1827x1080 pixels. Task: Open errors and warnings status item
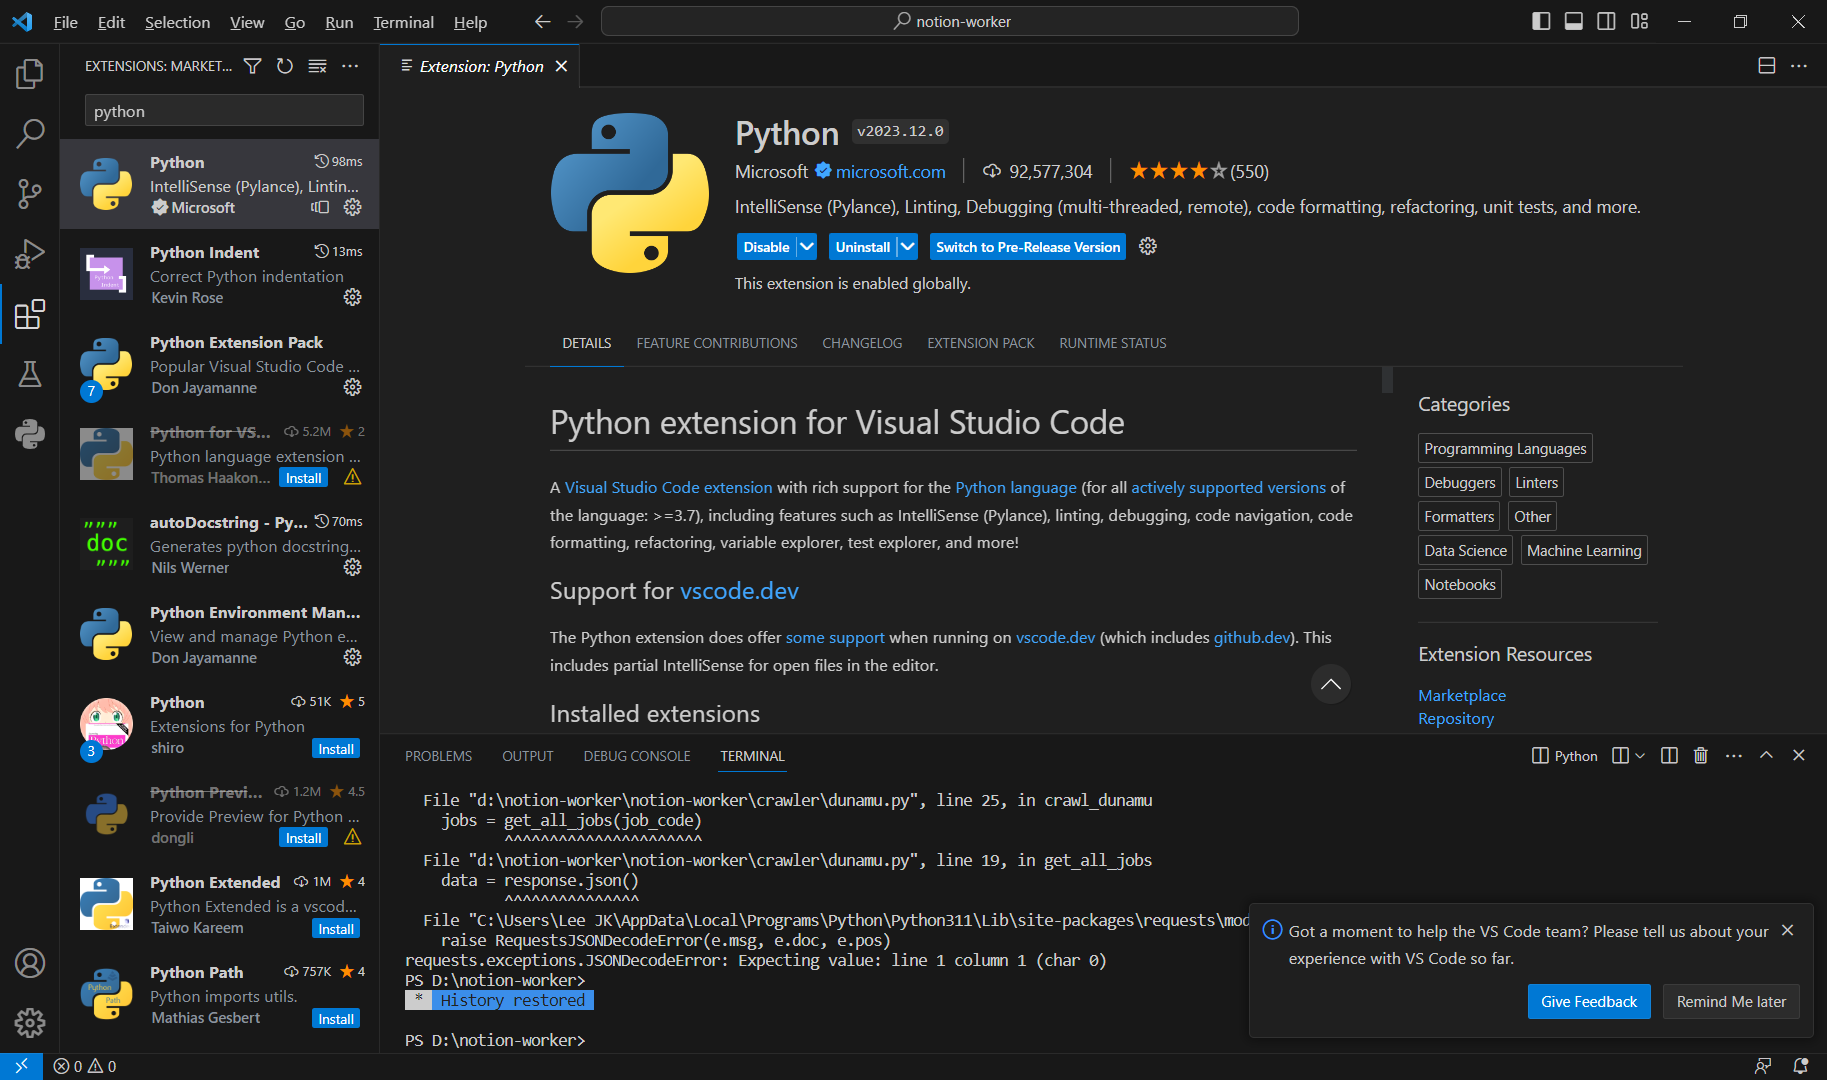tap(85, 1066)
